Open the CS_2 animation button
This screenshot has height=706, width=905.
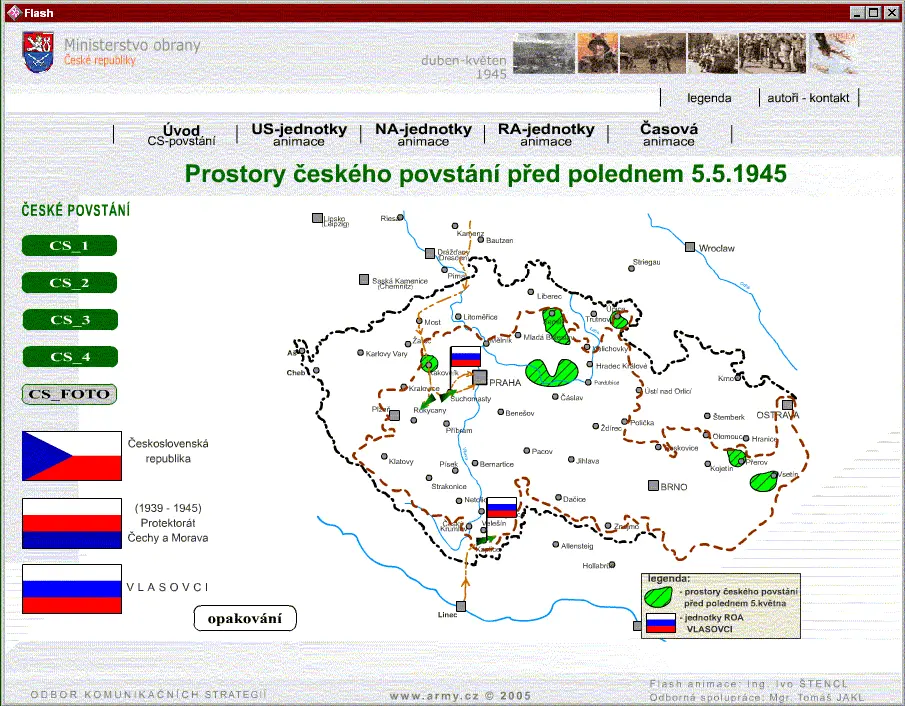click(x=69, y=283)
